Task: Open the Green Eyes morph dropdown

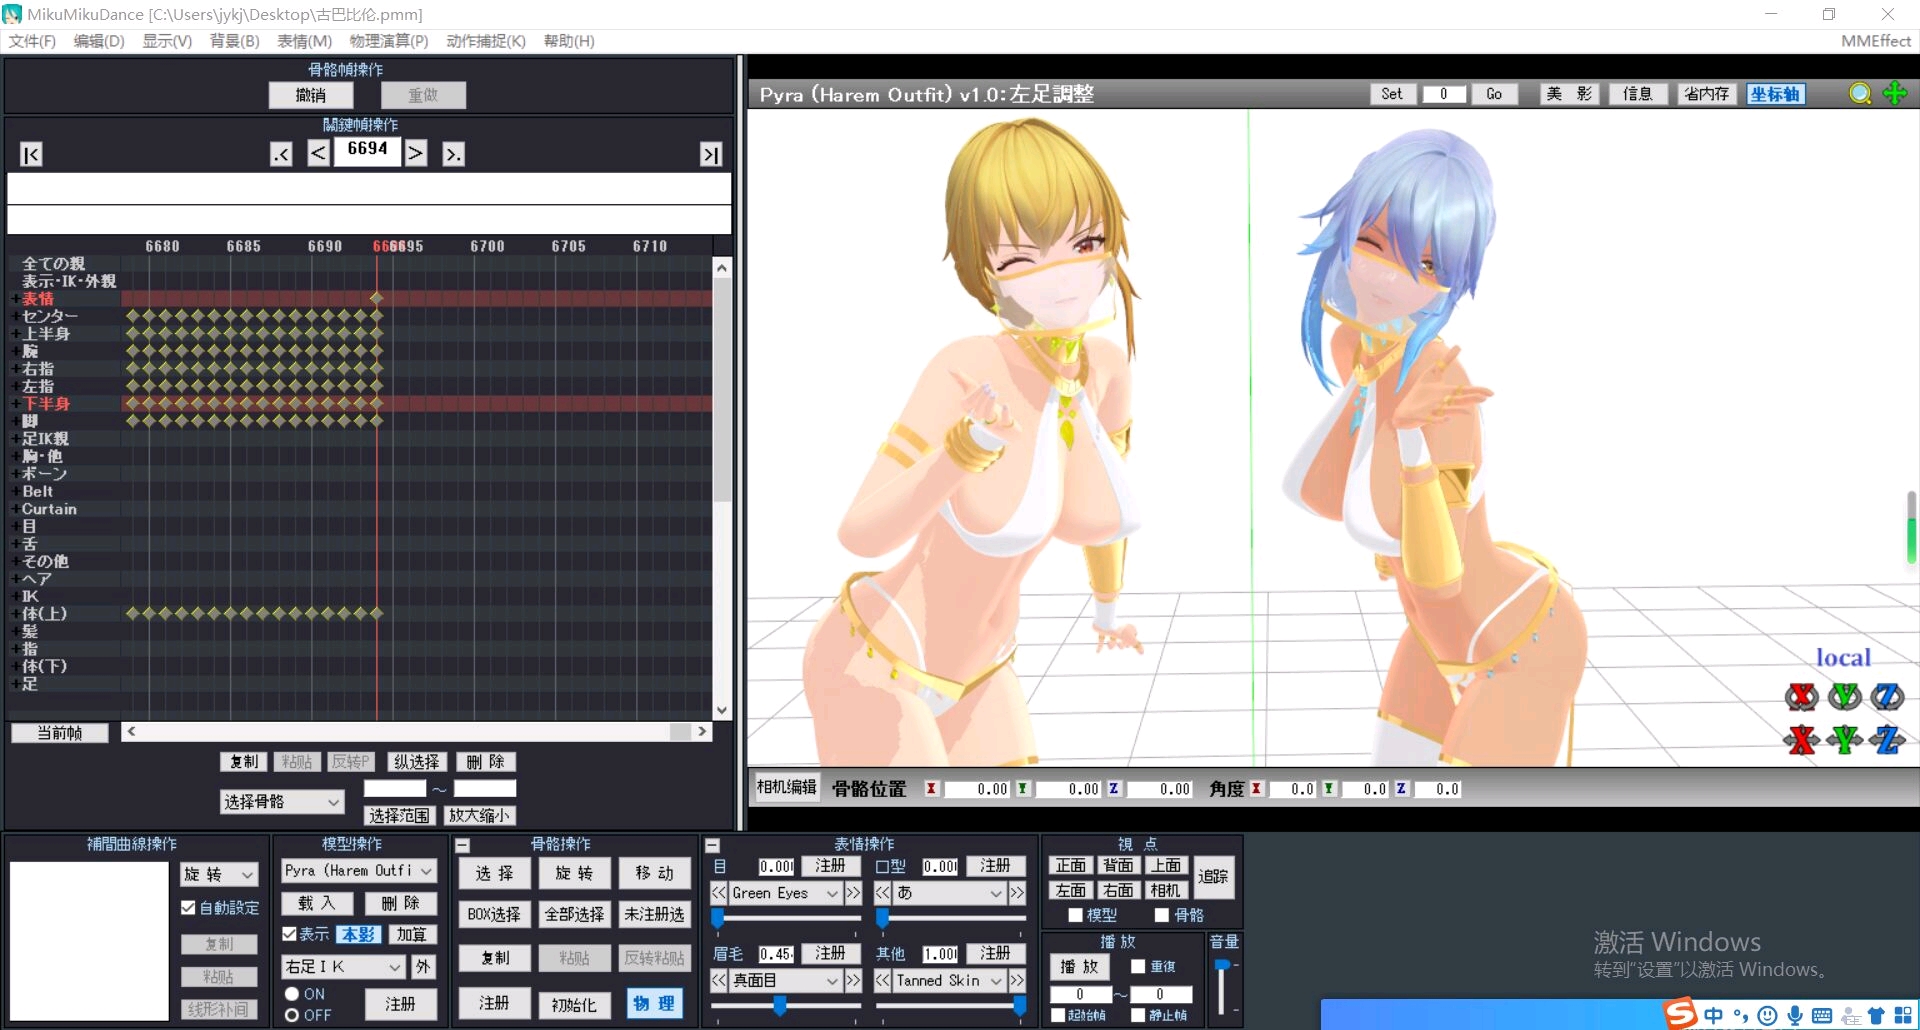Action: pyautogui.click(x=785, y=893)
